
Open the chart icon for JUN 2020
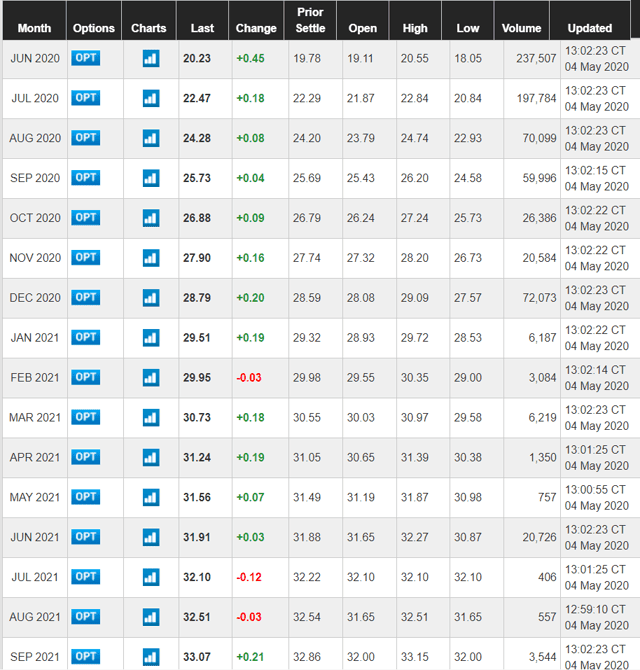pyautogui.click(x=151, y=59)
